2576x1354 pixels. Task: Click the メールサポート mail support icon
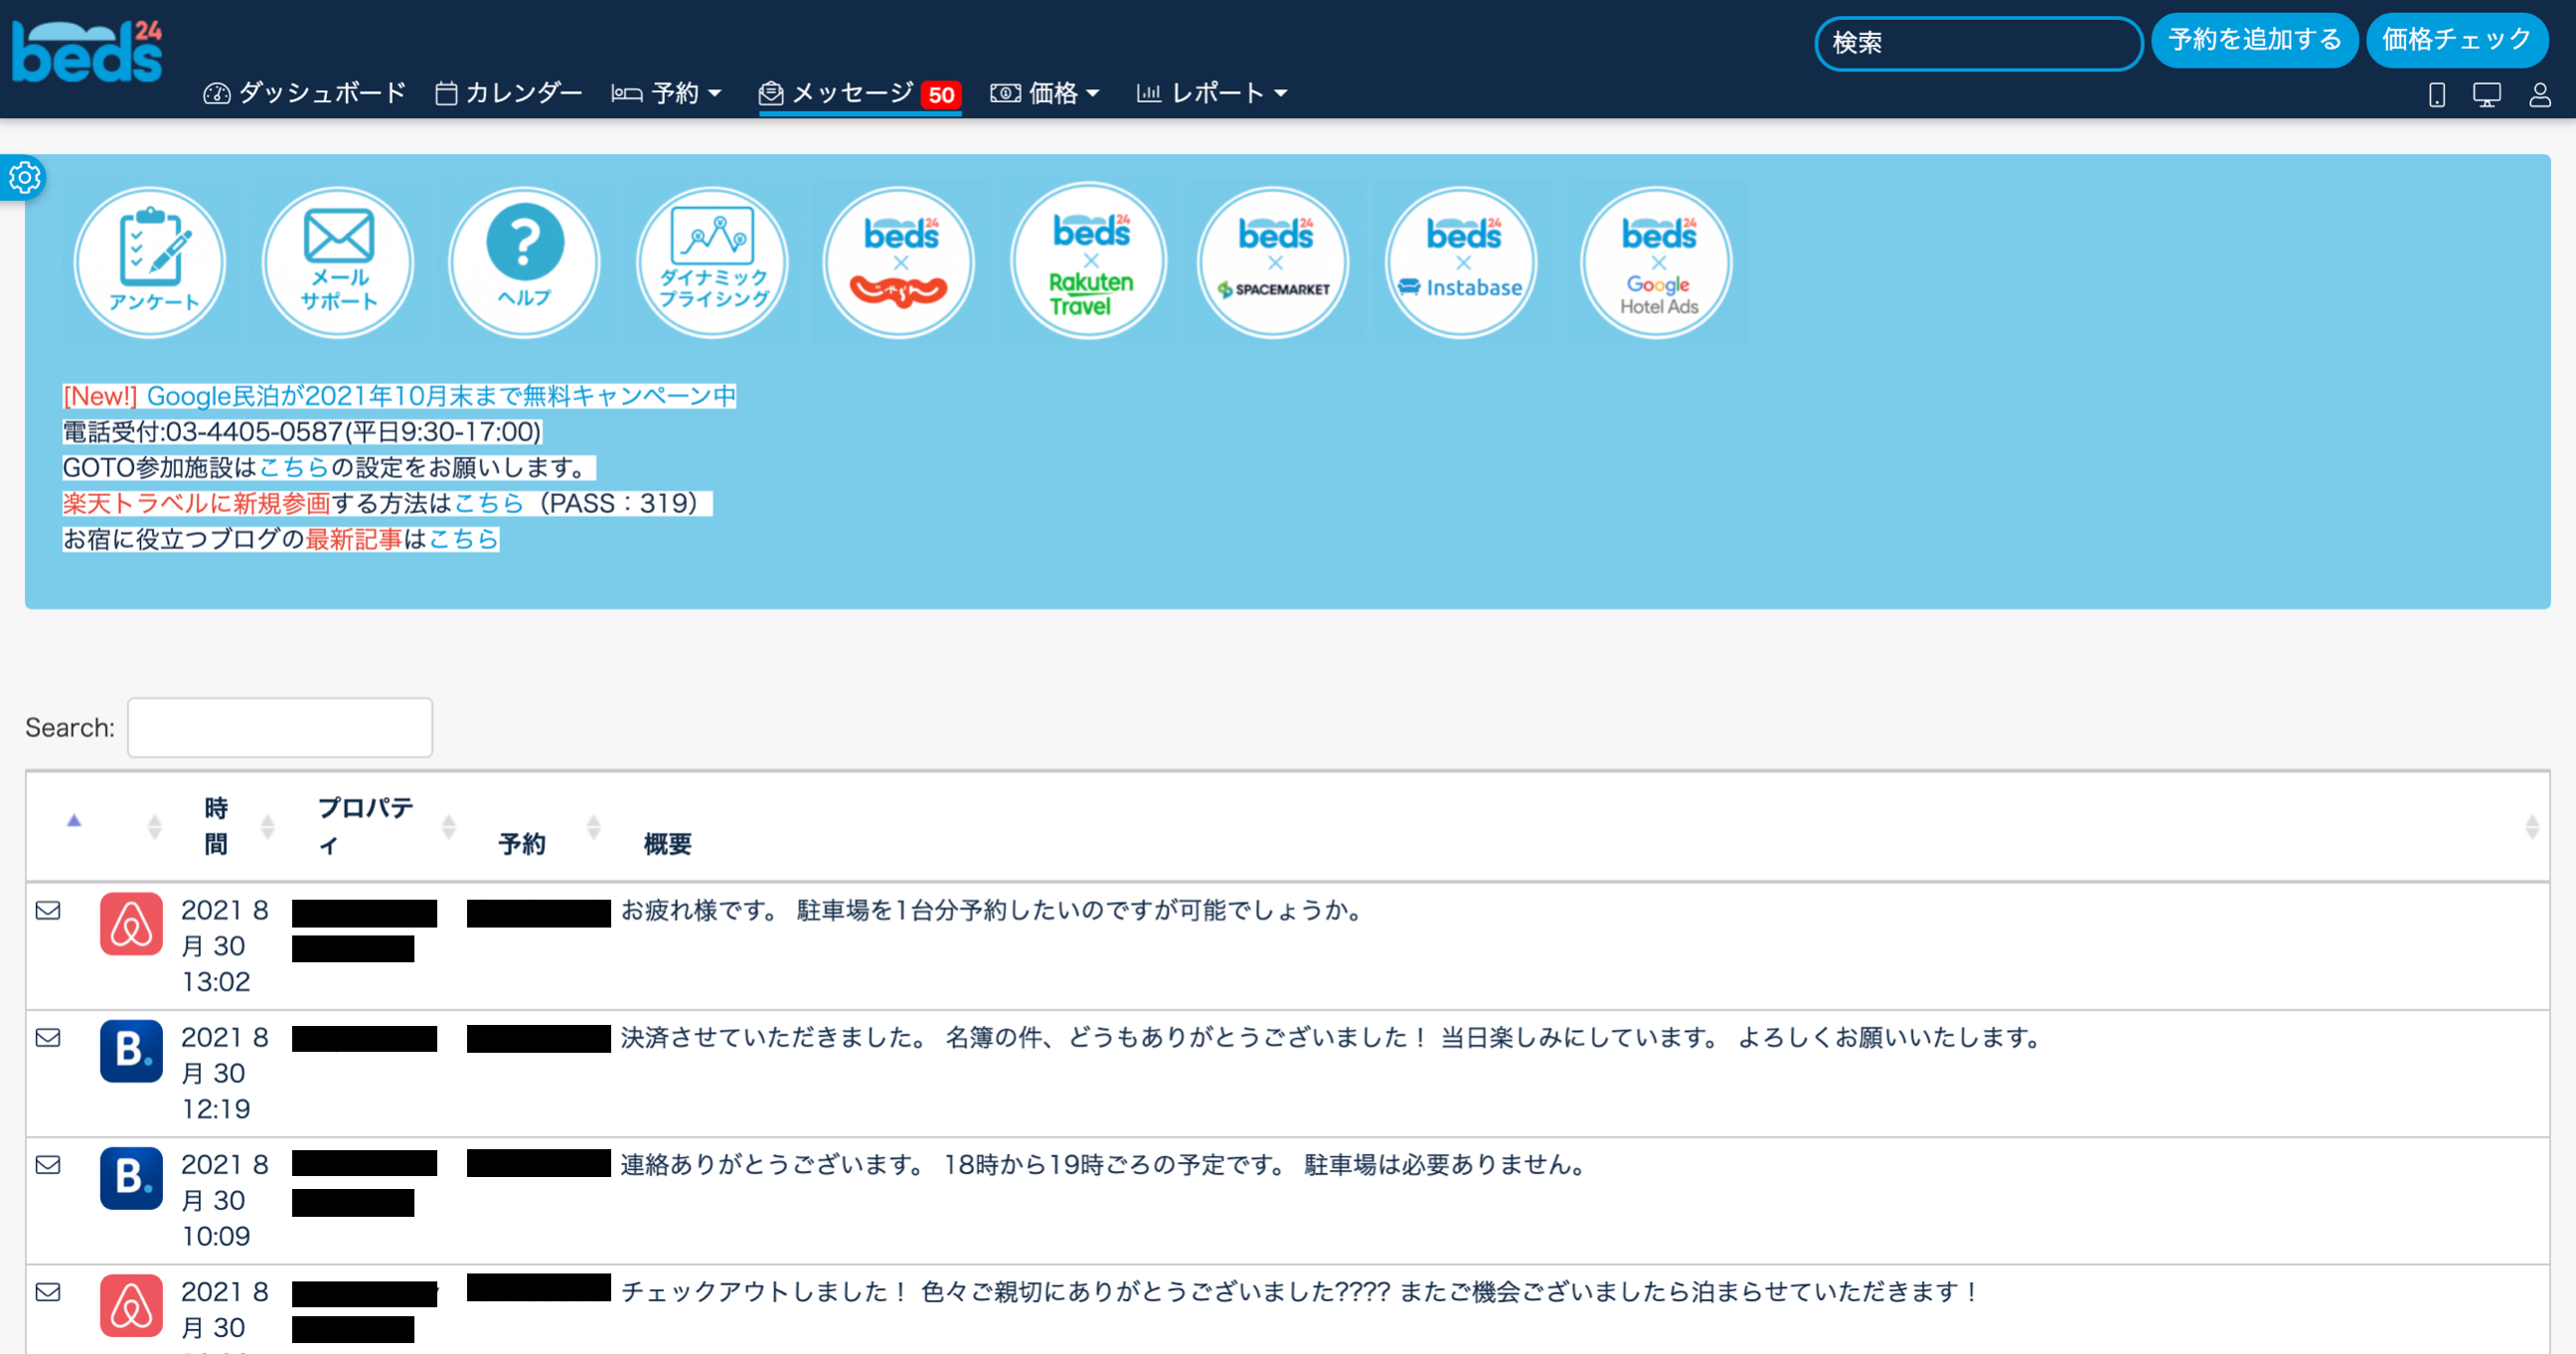coord(338,262)
